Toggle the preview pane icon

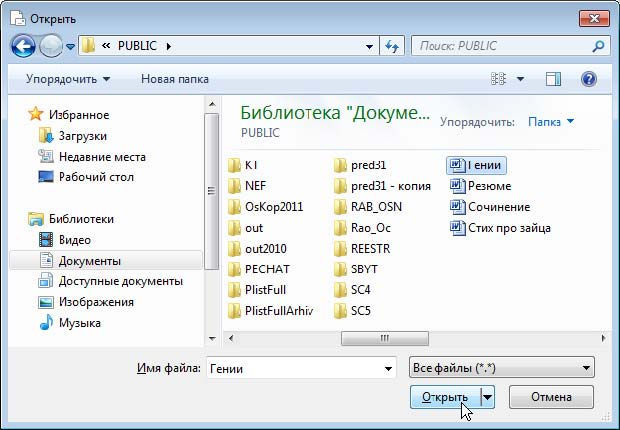[553, 79]
